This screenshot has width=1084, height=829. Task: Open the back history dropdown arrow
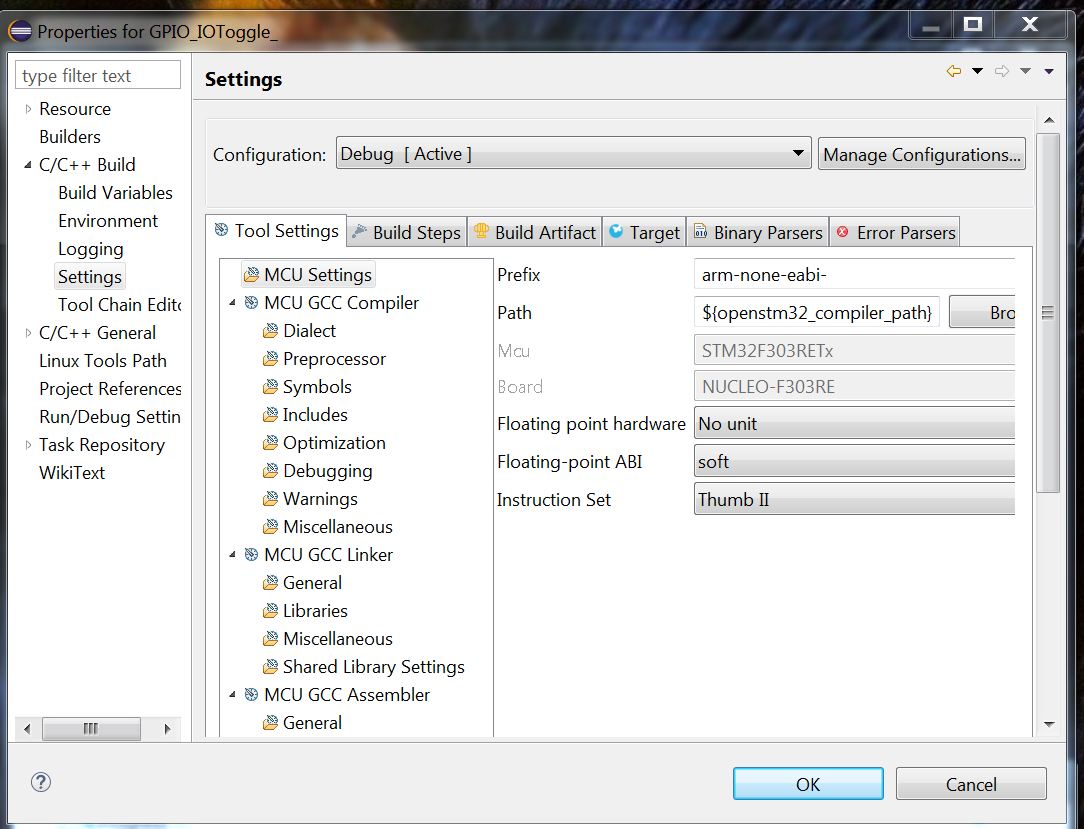point(978,71)
